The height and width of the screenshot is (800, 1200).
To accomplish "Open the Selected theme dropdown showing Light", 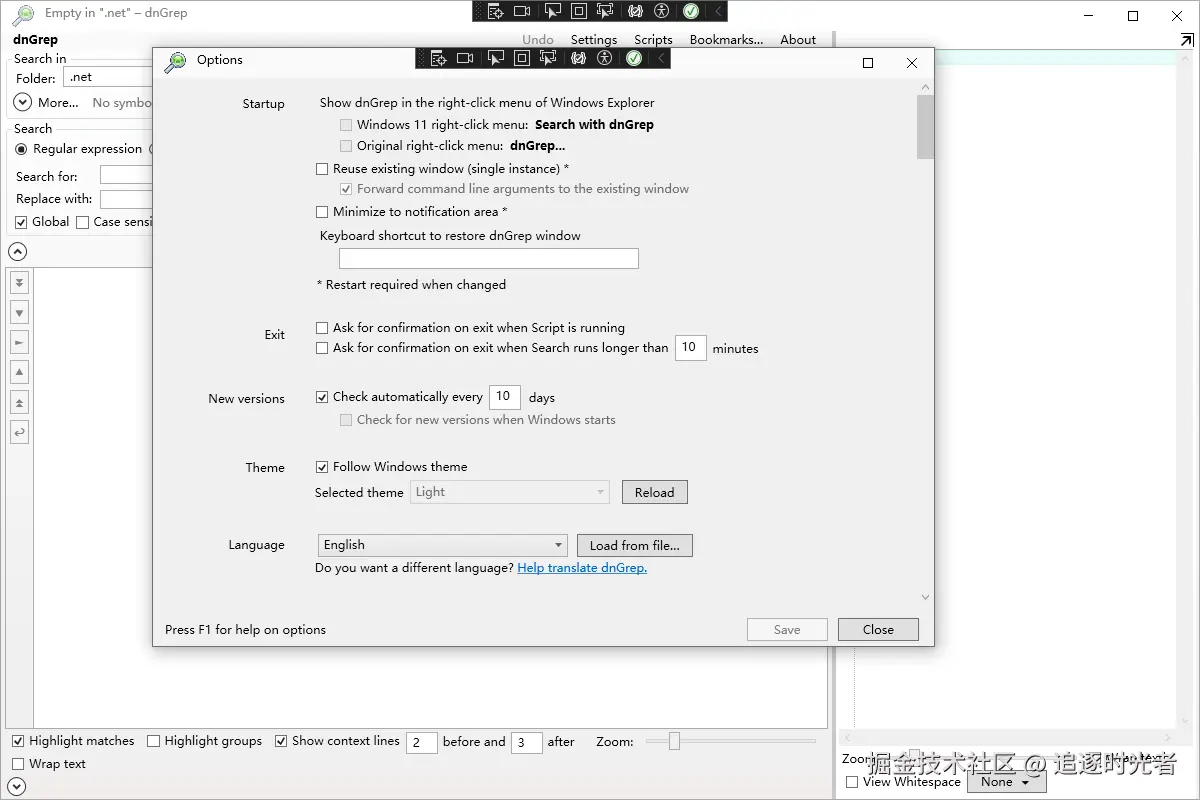I will [x=510, y=492].
